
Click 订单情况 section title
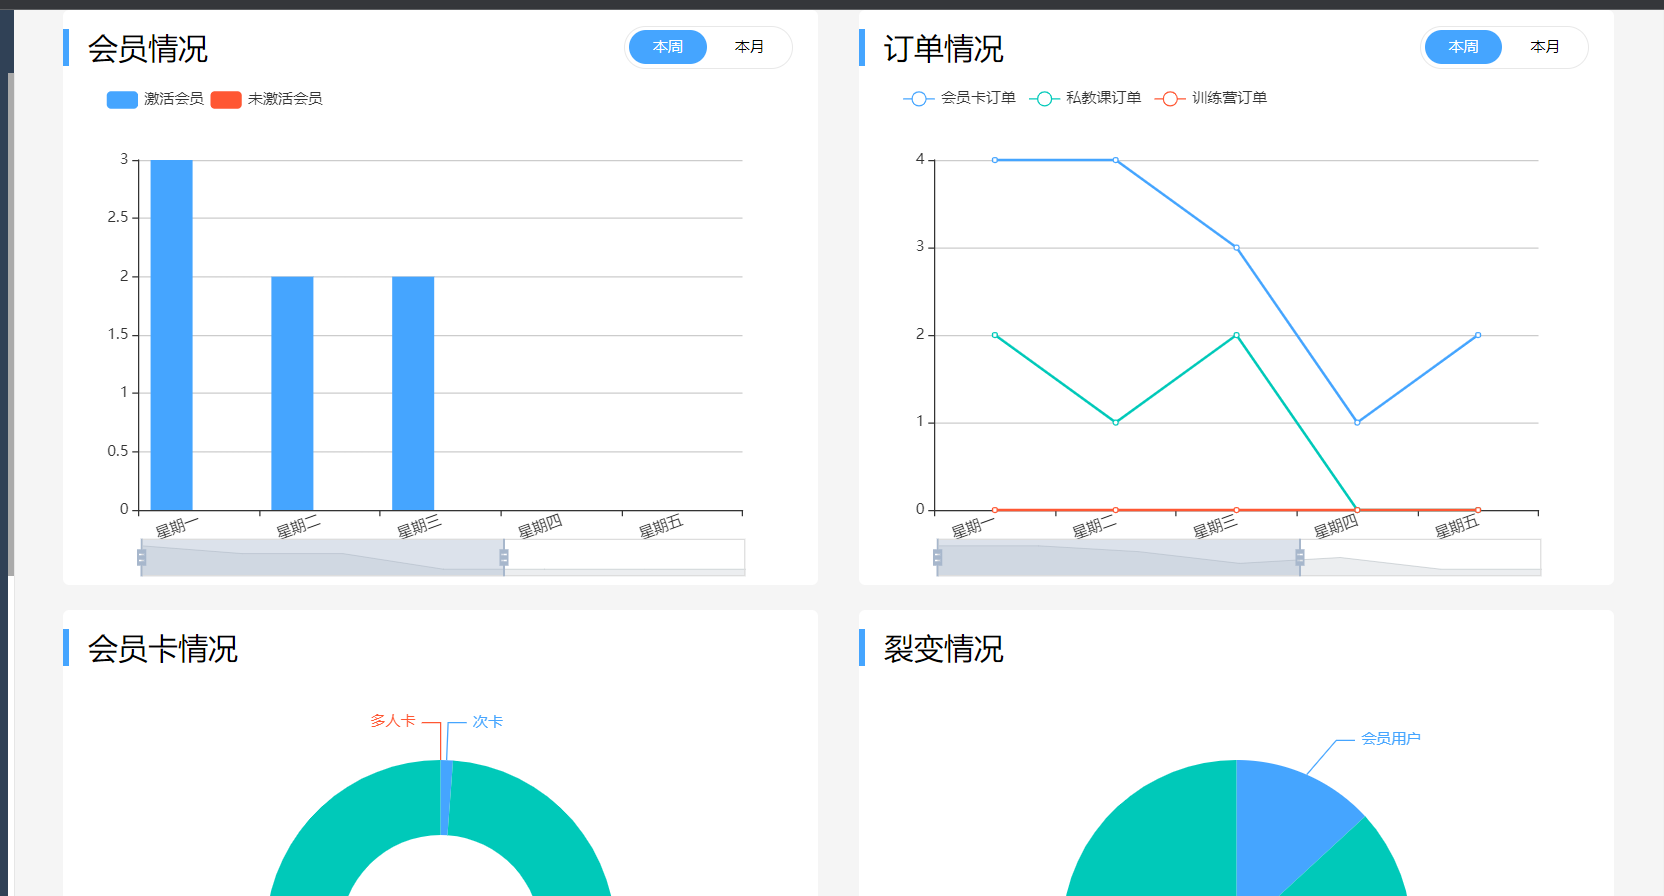pos(943,49)
